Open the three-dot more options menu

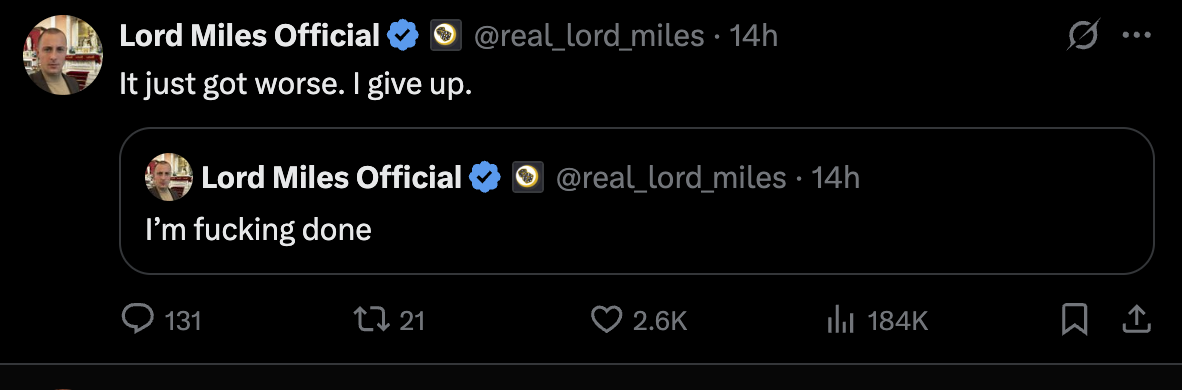(x=1137, y=35)
